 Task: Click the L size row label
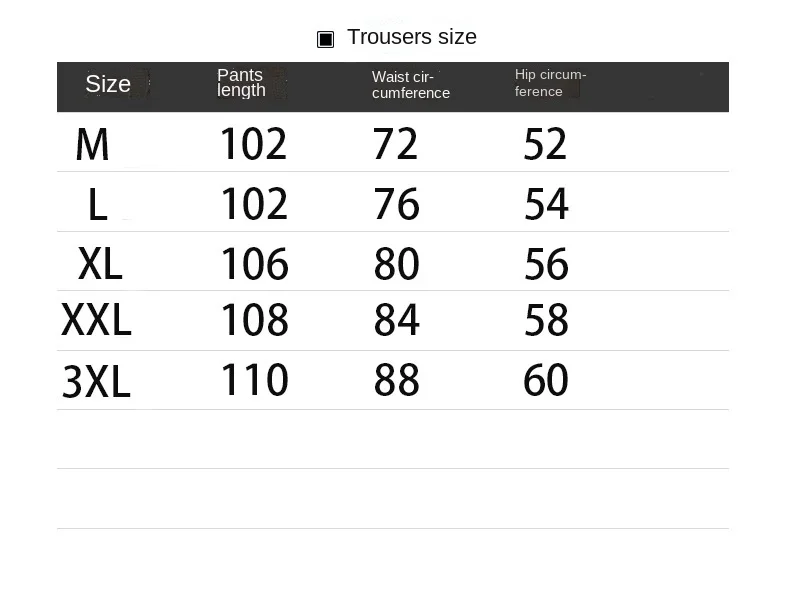coord(98,204)
